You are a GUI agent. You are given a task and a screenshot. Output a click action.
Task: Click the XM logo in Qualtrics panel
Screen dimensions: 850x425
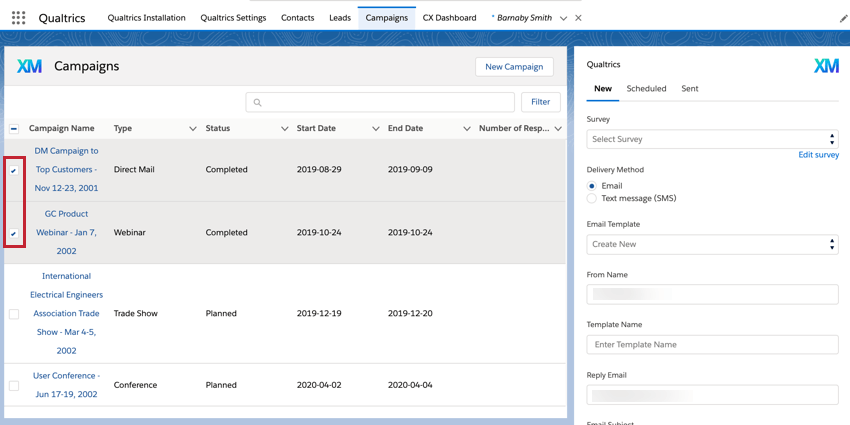(x=826, y=65)
